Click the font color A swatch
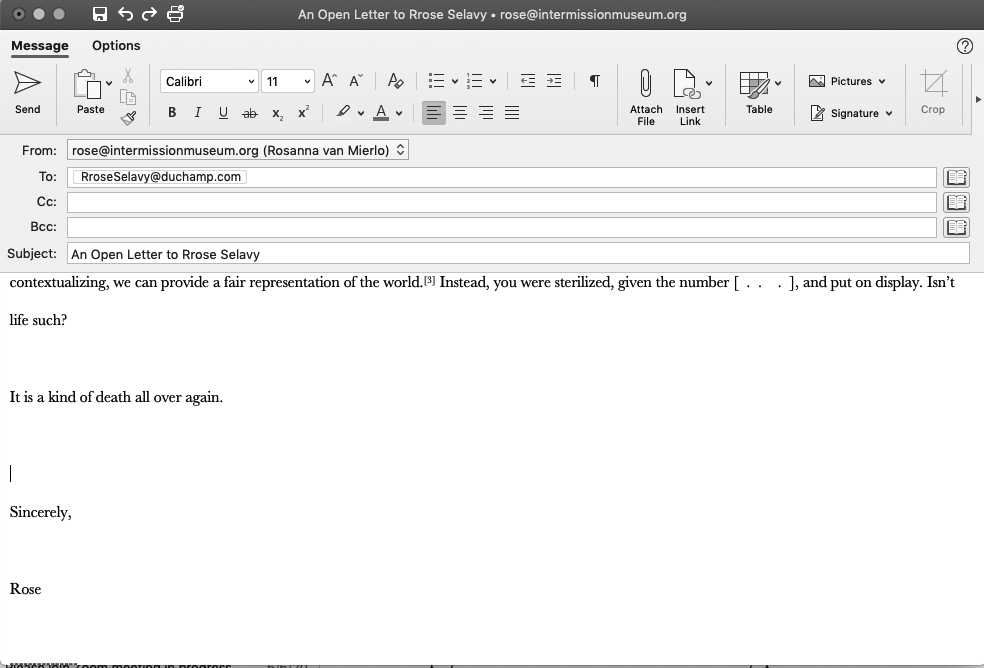The width and height of the screenshot is (984, 668). [380, 113]
